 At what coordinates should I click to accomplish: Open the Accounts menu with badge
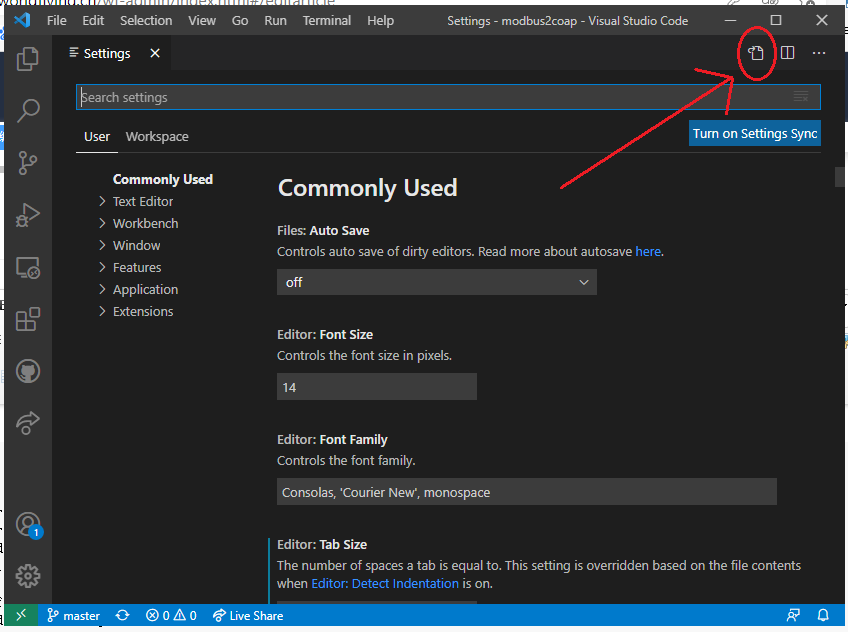[x=29, y=524]
